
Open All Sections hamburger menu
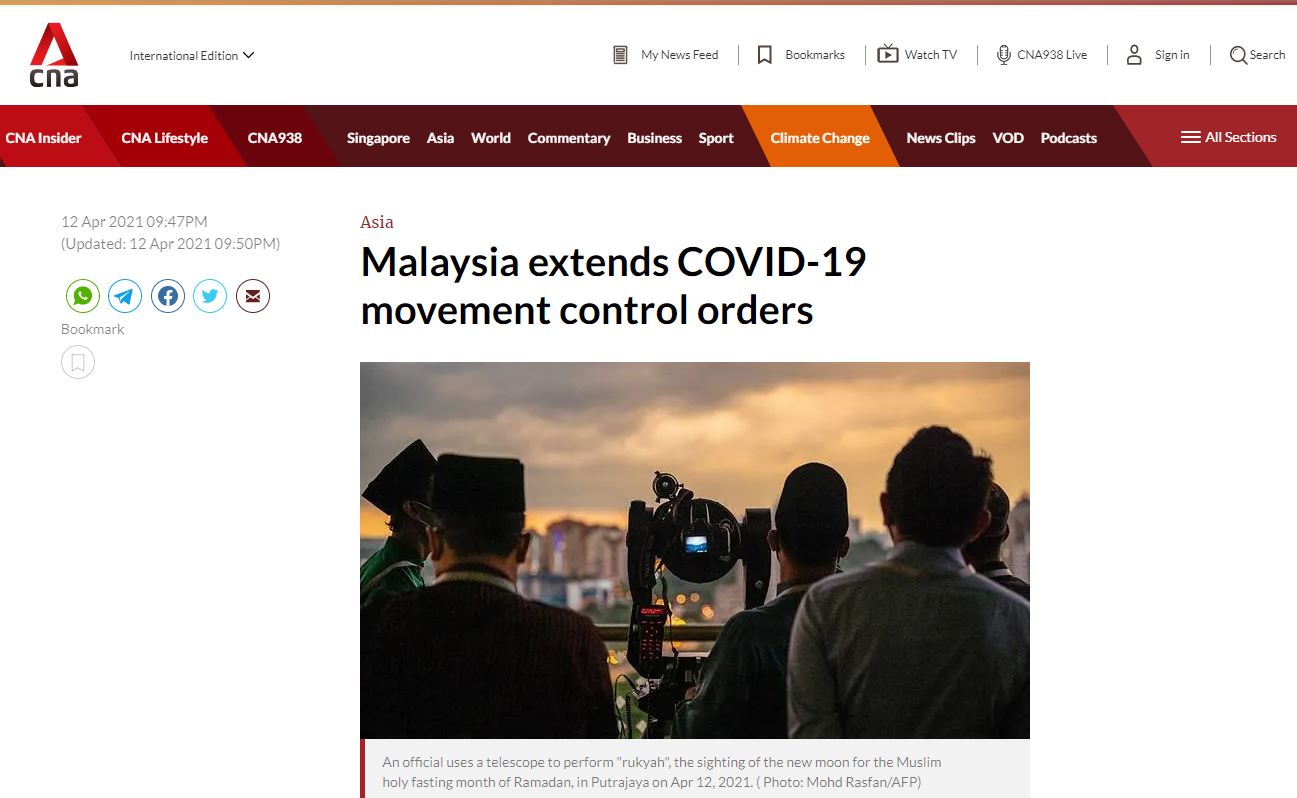tap(1228, 137)
